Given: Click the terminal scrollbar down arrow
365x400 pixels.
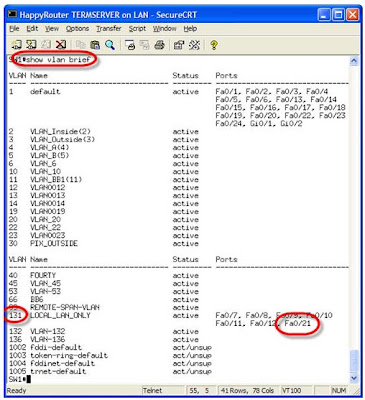Looking at the screenshot, I should point(354,378).
